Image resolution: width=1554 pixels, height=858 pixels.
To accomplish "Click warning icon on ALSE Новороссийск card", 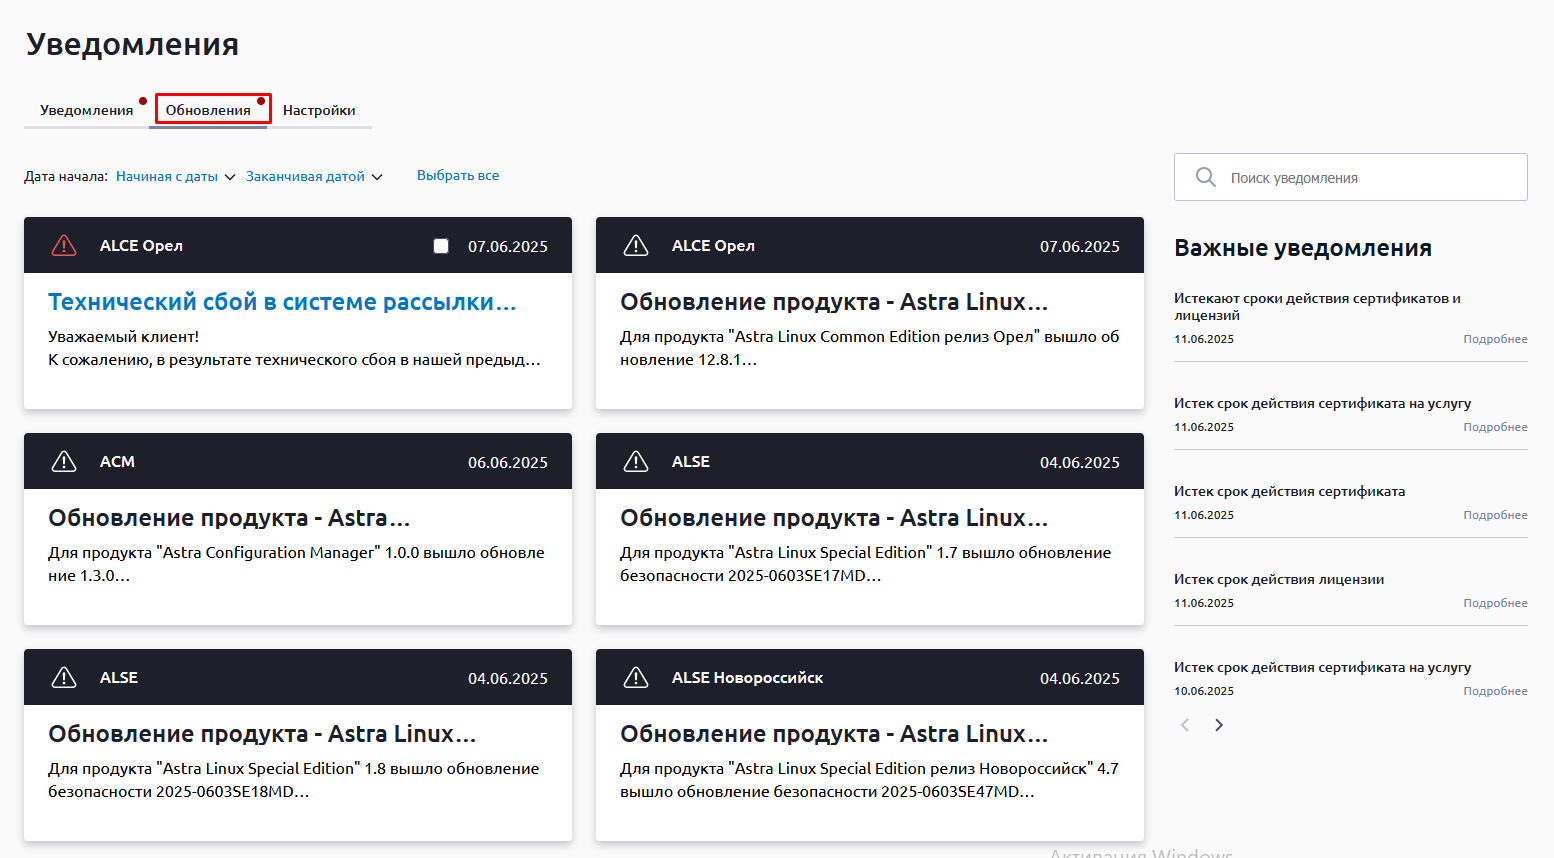I will pyautogui.click(x=636, y=678).
